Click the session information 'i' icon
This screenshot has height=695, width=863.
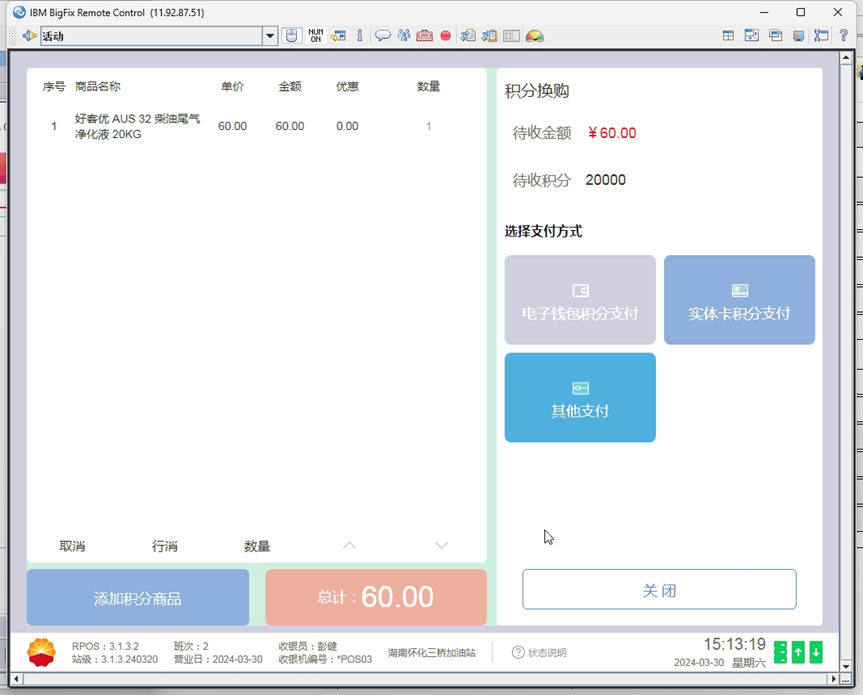point(360,36)
